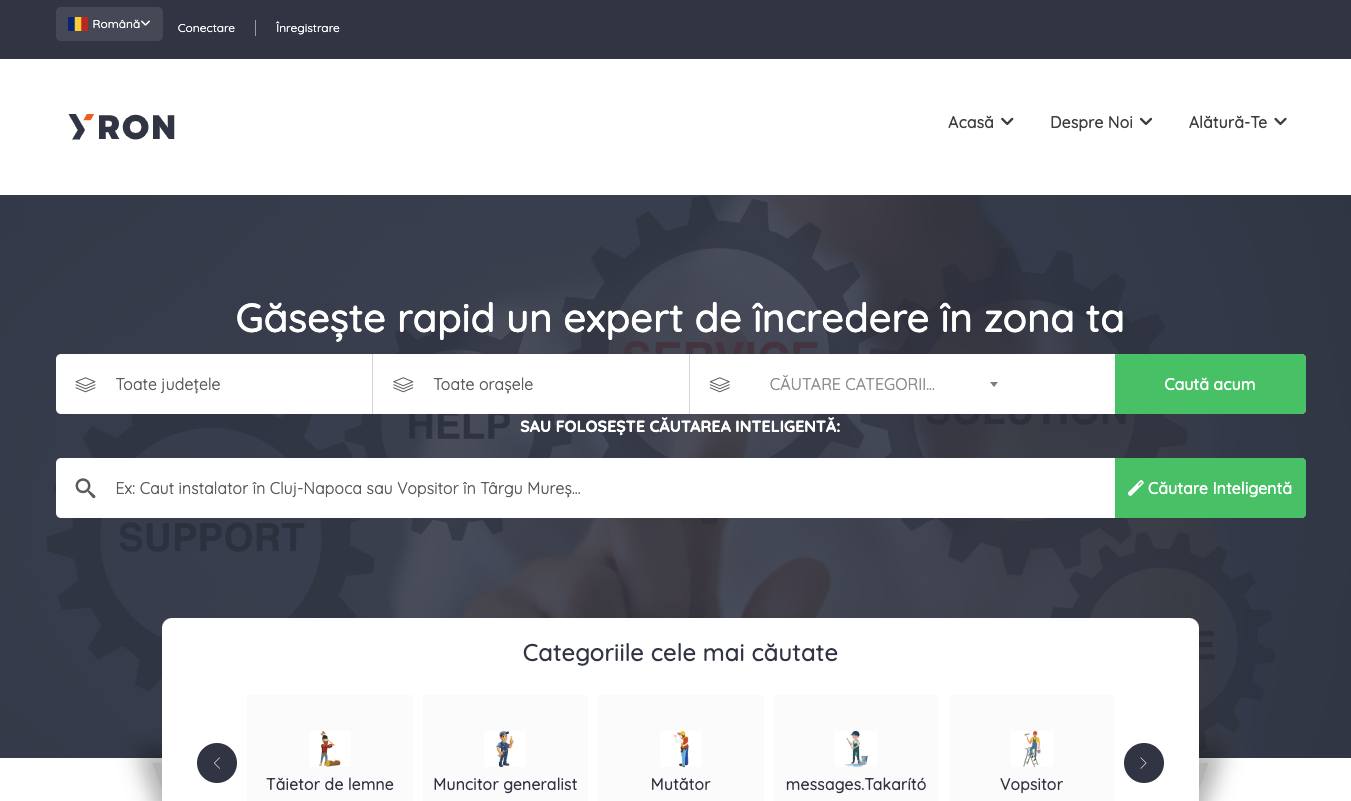1351x801 pixels.
Task: Click the Caută acum button
Action: coord(1210,384)
